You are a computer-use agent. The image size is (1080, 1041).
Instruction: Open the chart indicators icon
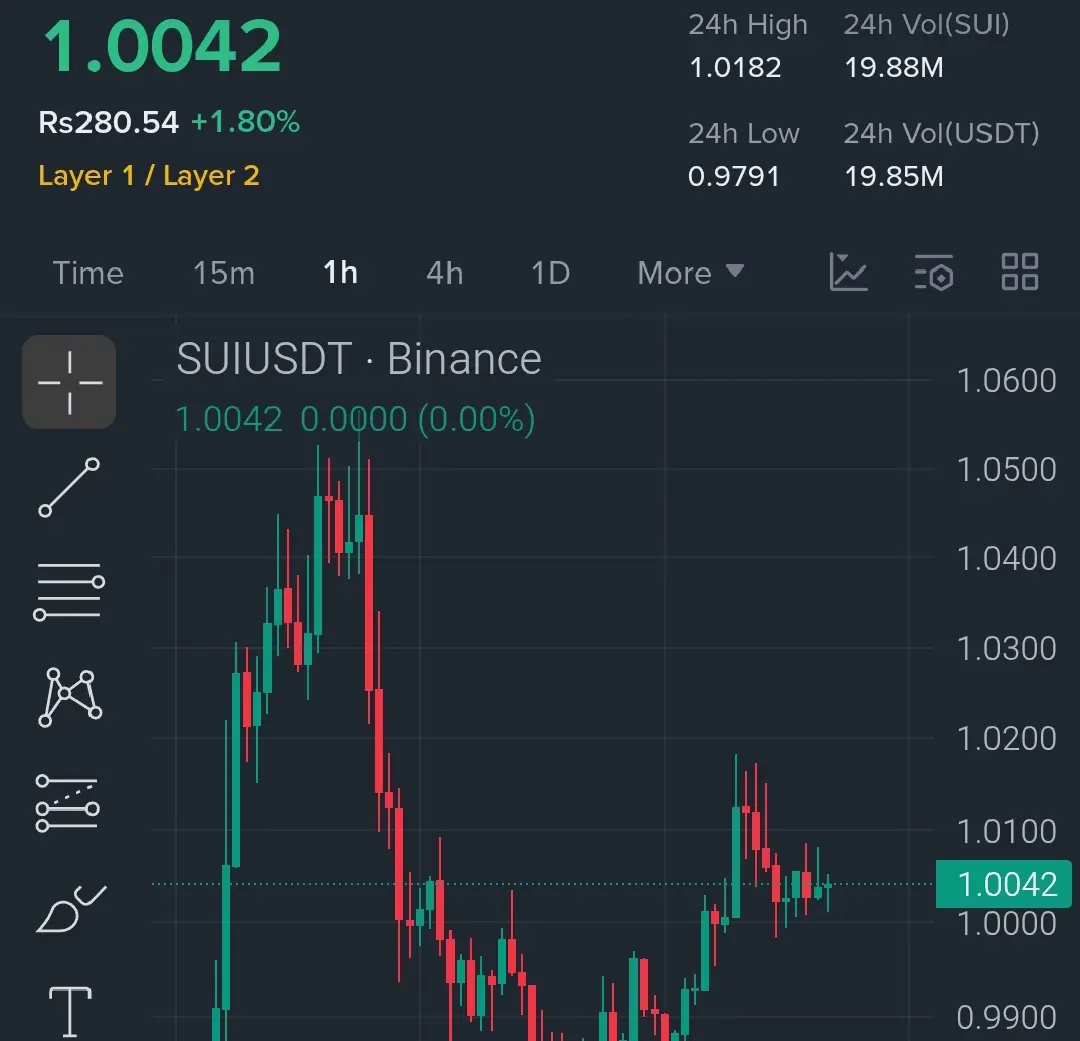pos(848,272)
